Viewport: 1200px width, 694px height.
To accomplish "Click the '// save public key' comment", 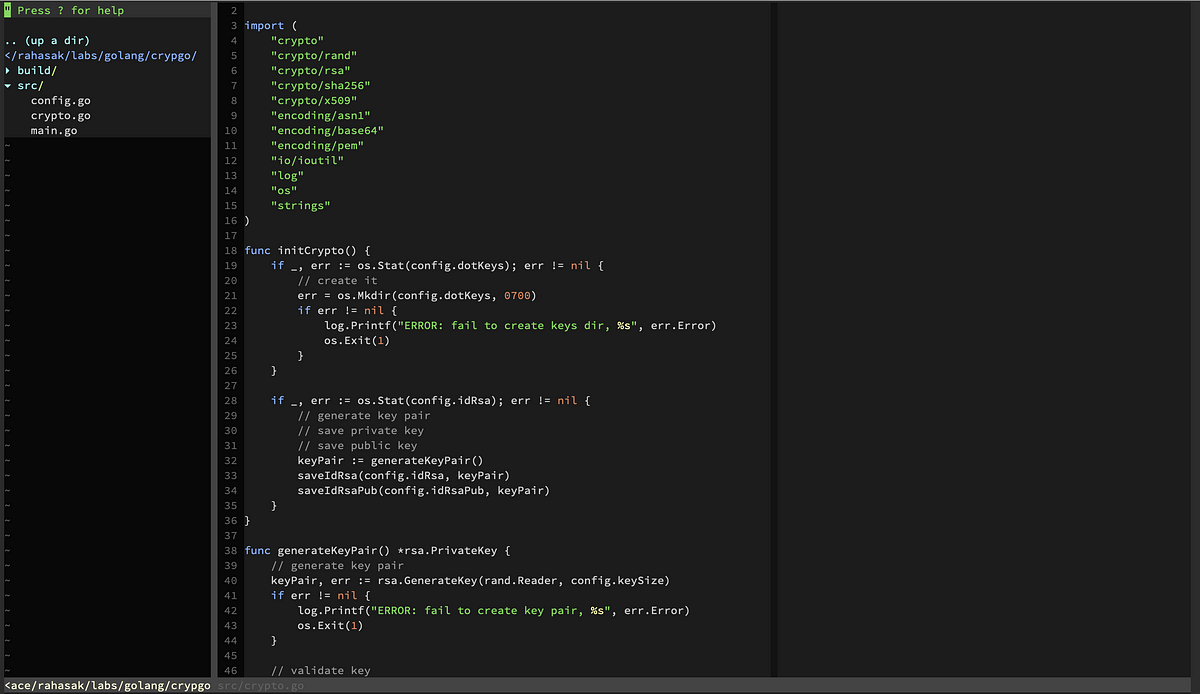I will [357, 445].
